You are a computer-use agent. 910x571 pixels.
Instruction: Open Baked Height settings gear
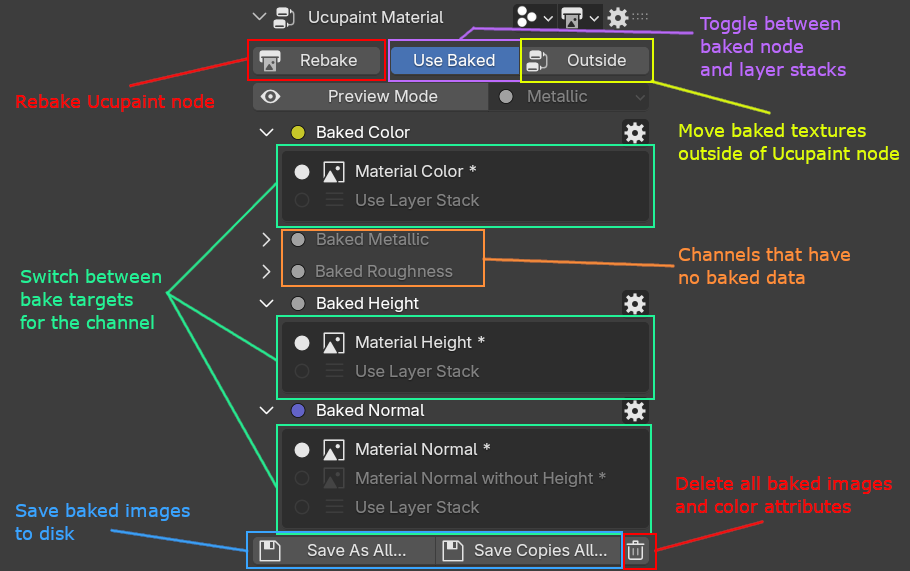[634, 303]
